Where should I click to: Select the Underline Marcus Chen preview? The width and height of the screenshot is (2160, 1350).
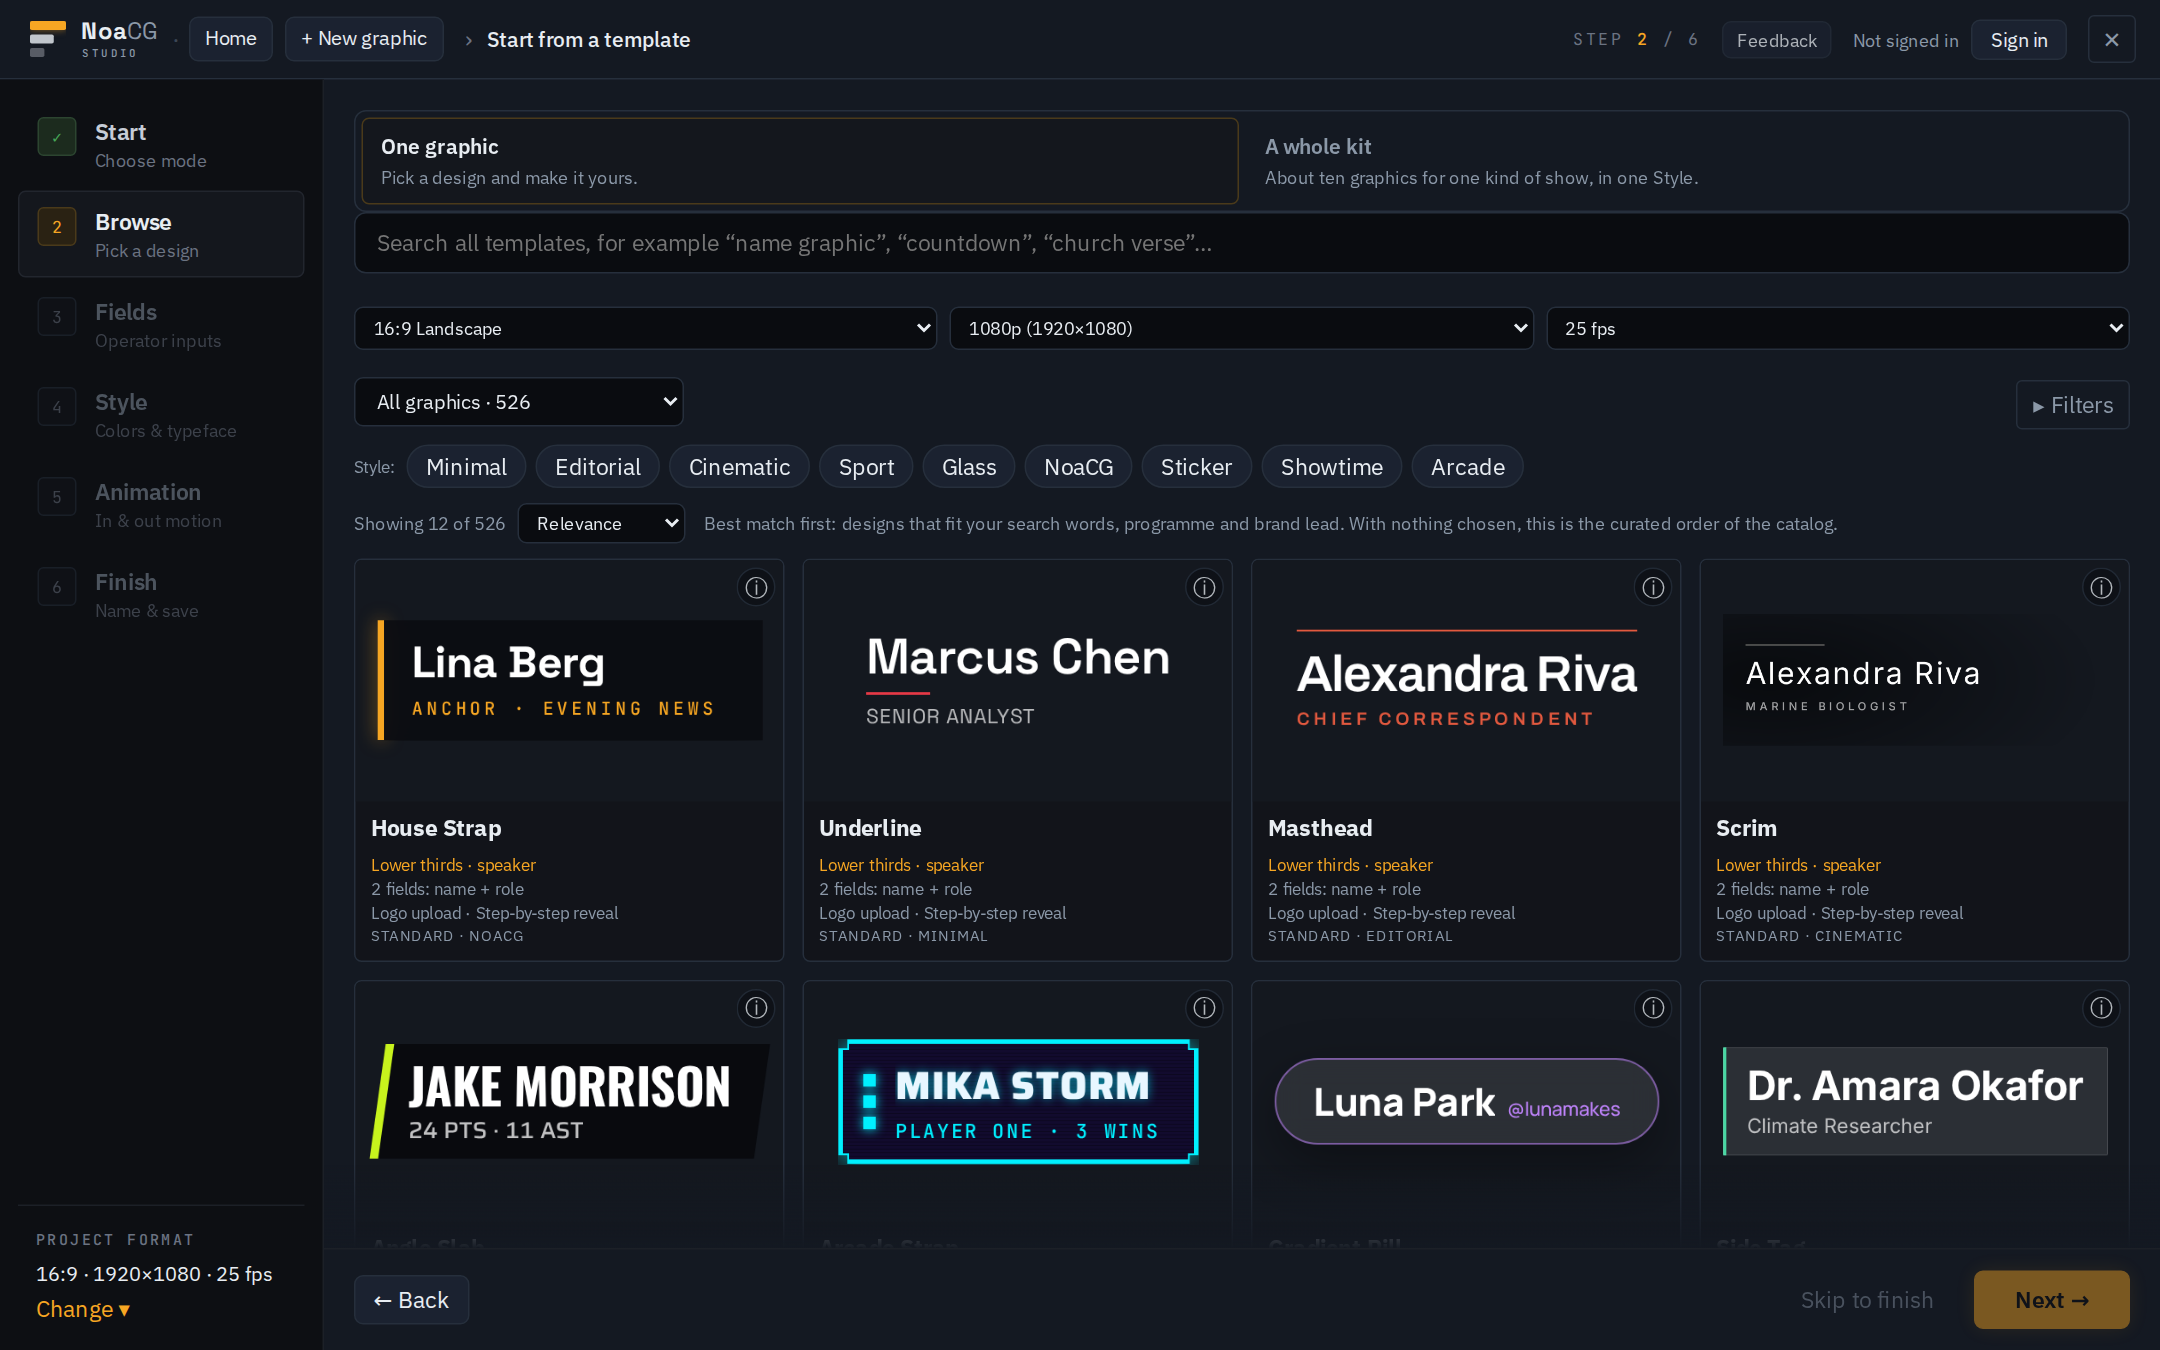[x=1017, y=680]
